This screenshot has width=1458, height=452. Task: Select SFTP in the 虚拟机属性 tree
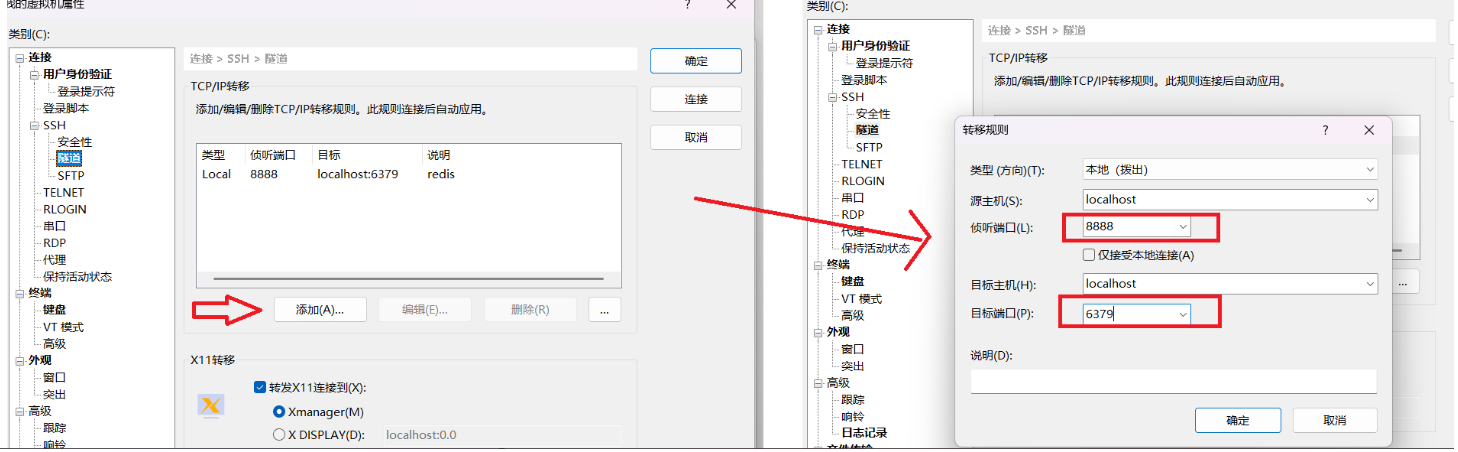[71, 175]
